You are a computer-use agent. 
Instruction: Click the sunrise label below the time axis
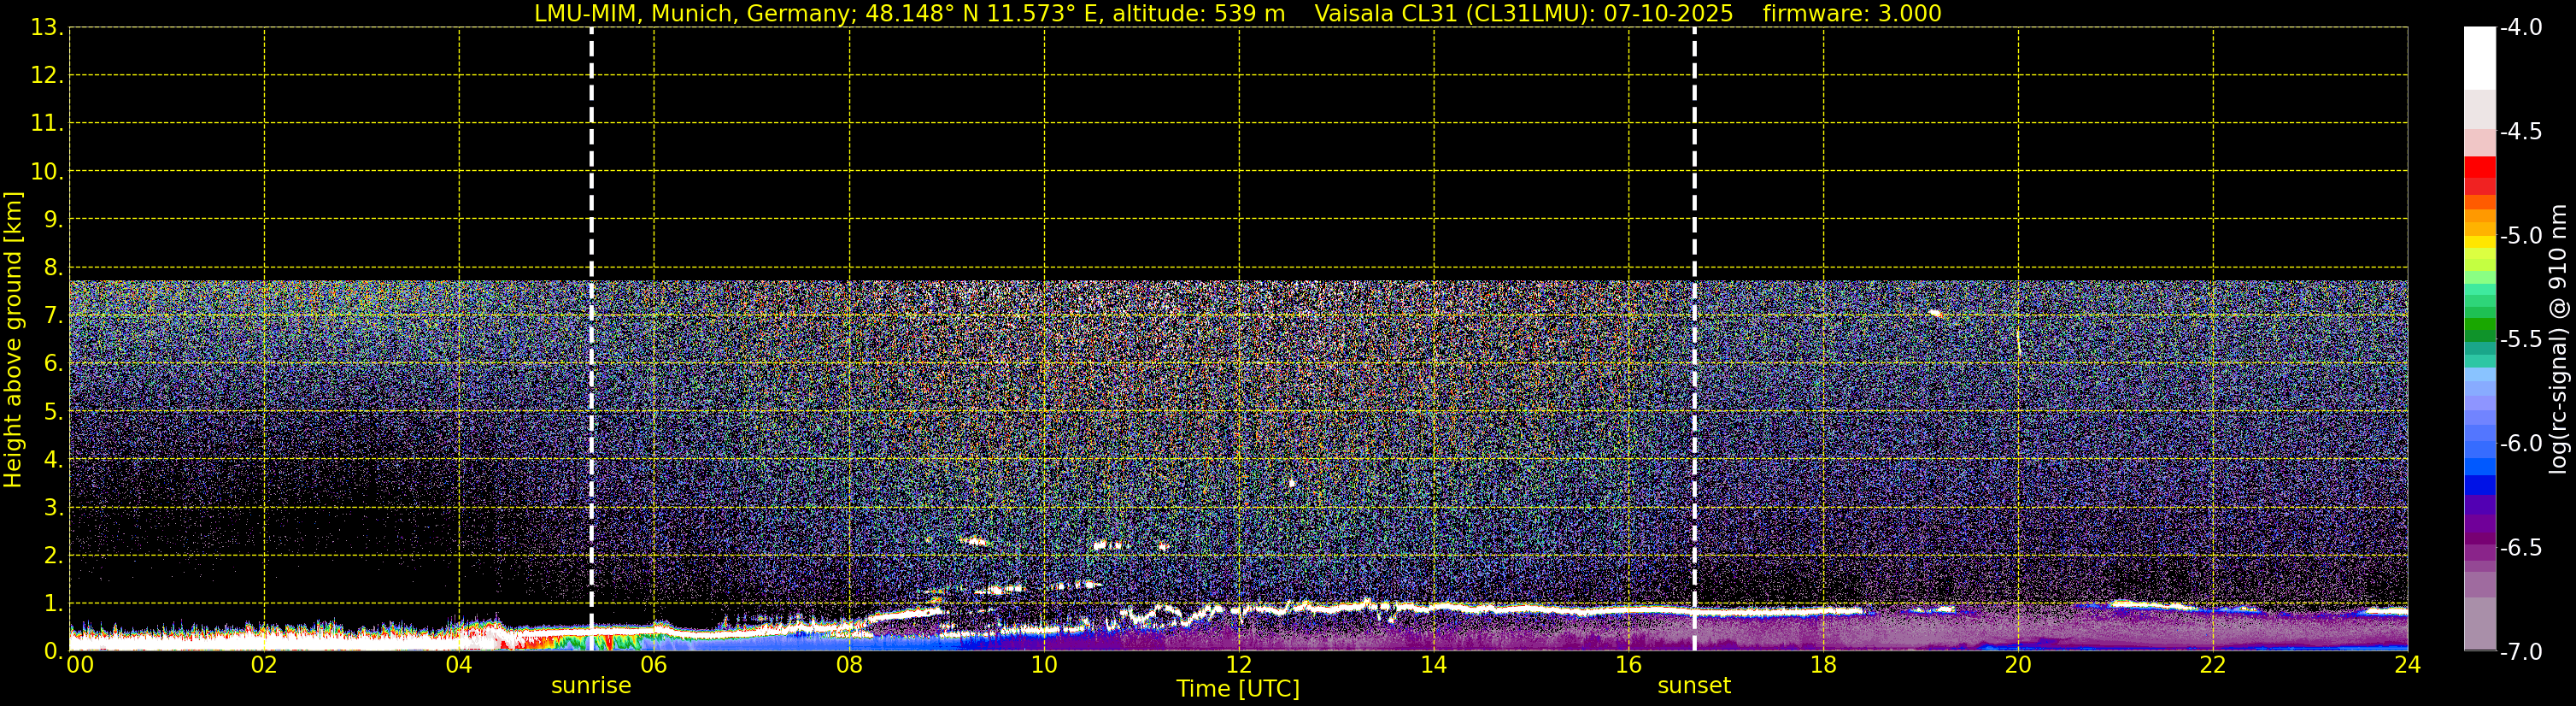click(591, 686)
